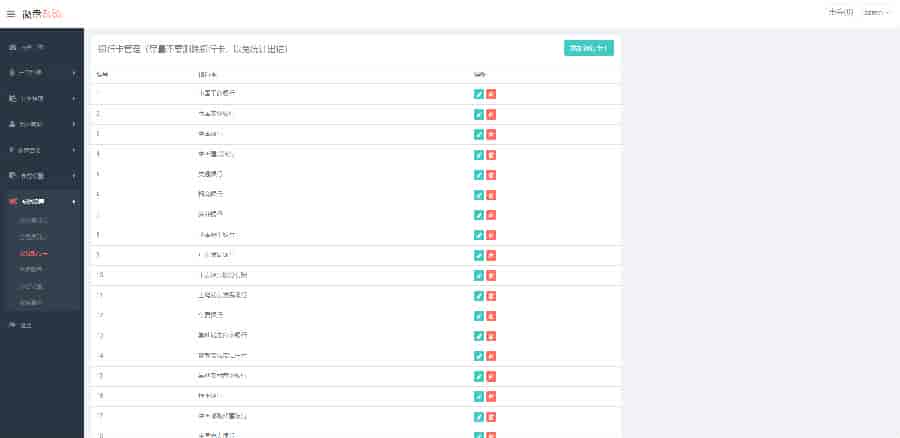
Task: Edit the bank in row 12
Action: pyautogui.click(x=479, y=316)
